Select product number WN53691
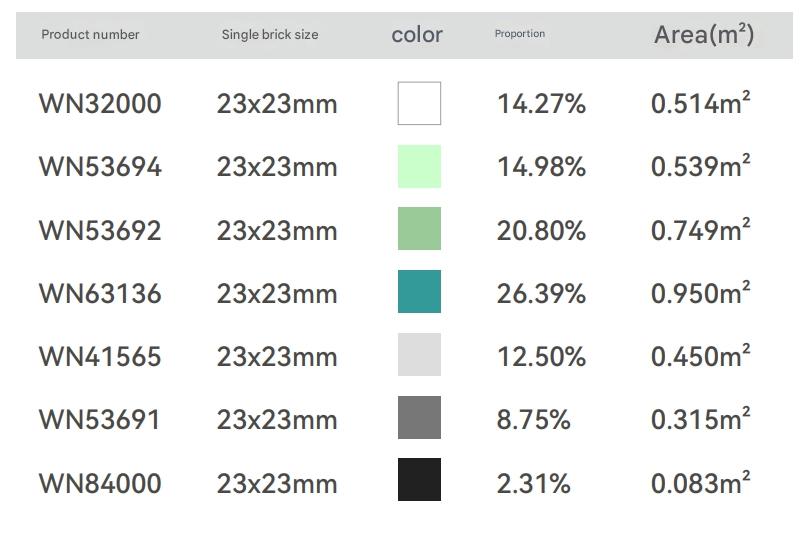Viewport: 812px width, 536px height. click(99, 419)
